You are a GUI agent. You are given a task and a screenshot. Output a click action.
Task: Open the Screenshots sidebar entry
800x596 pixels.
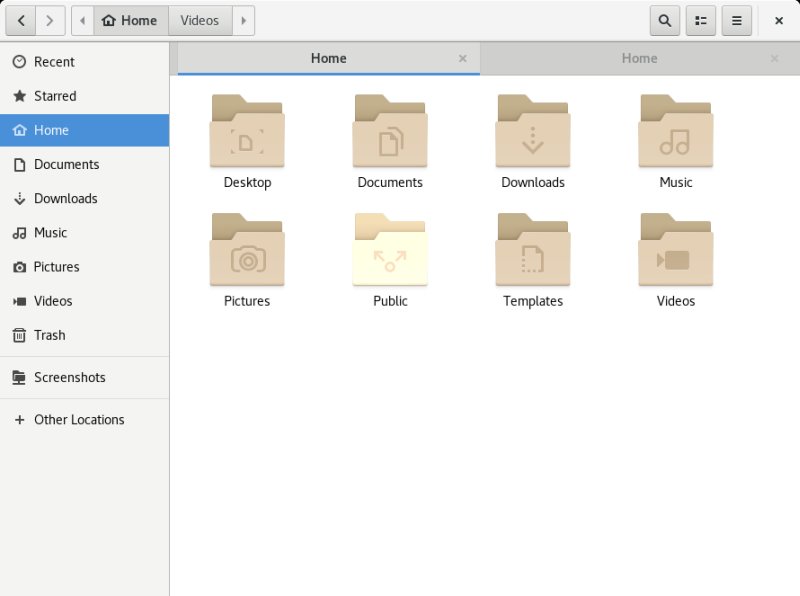[70, 377]
